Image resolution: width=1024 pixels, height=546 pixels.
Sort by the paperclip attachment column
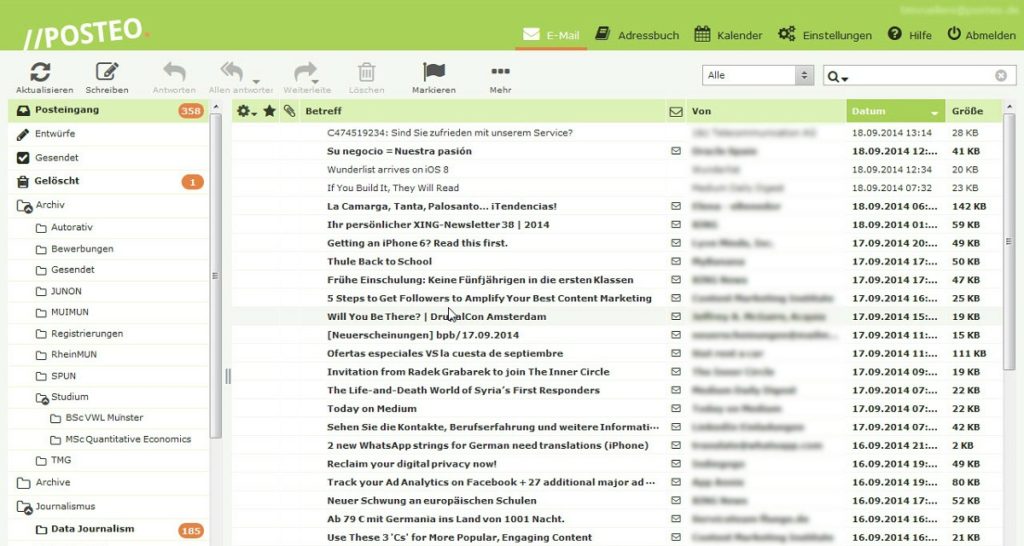point(289,111)
